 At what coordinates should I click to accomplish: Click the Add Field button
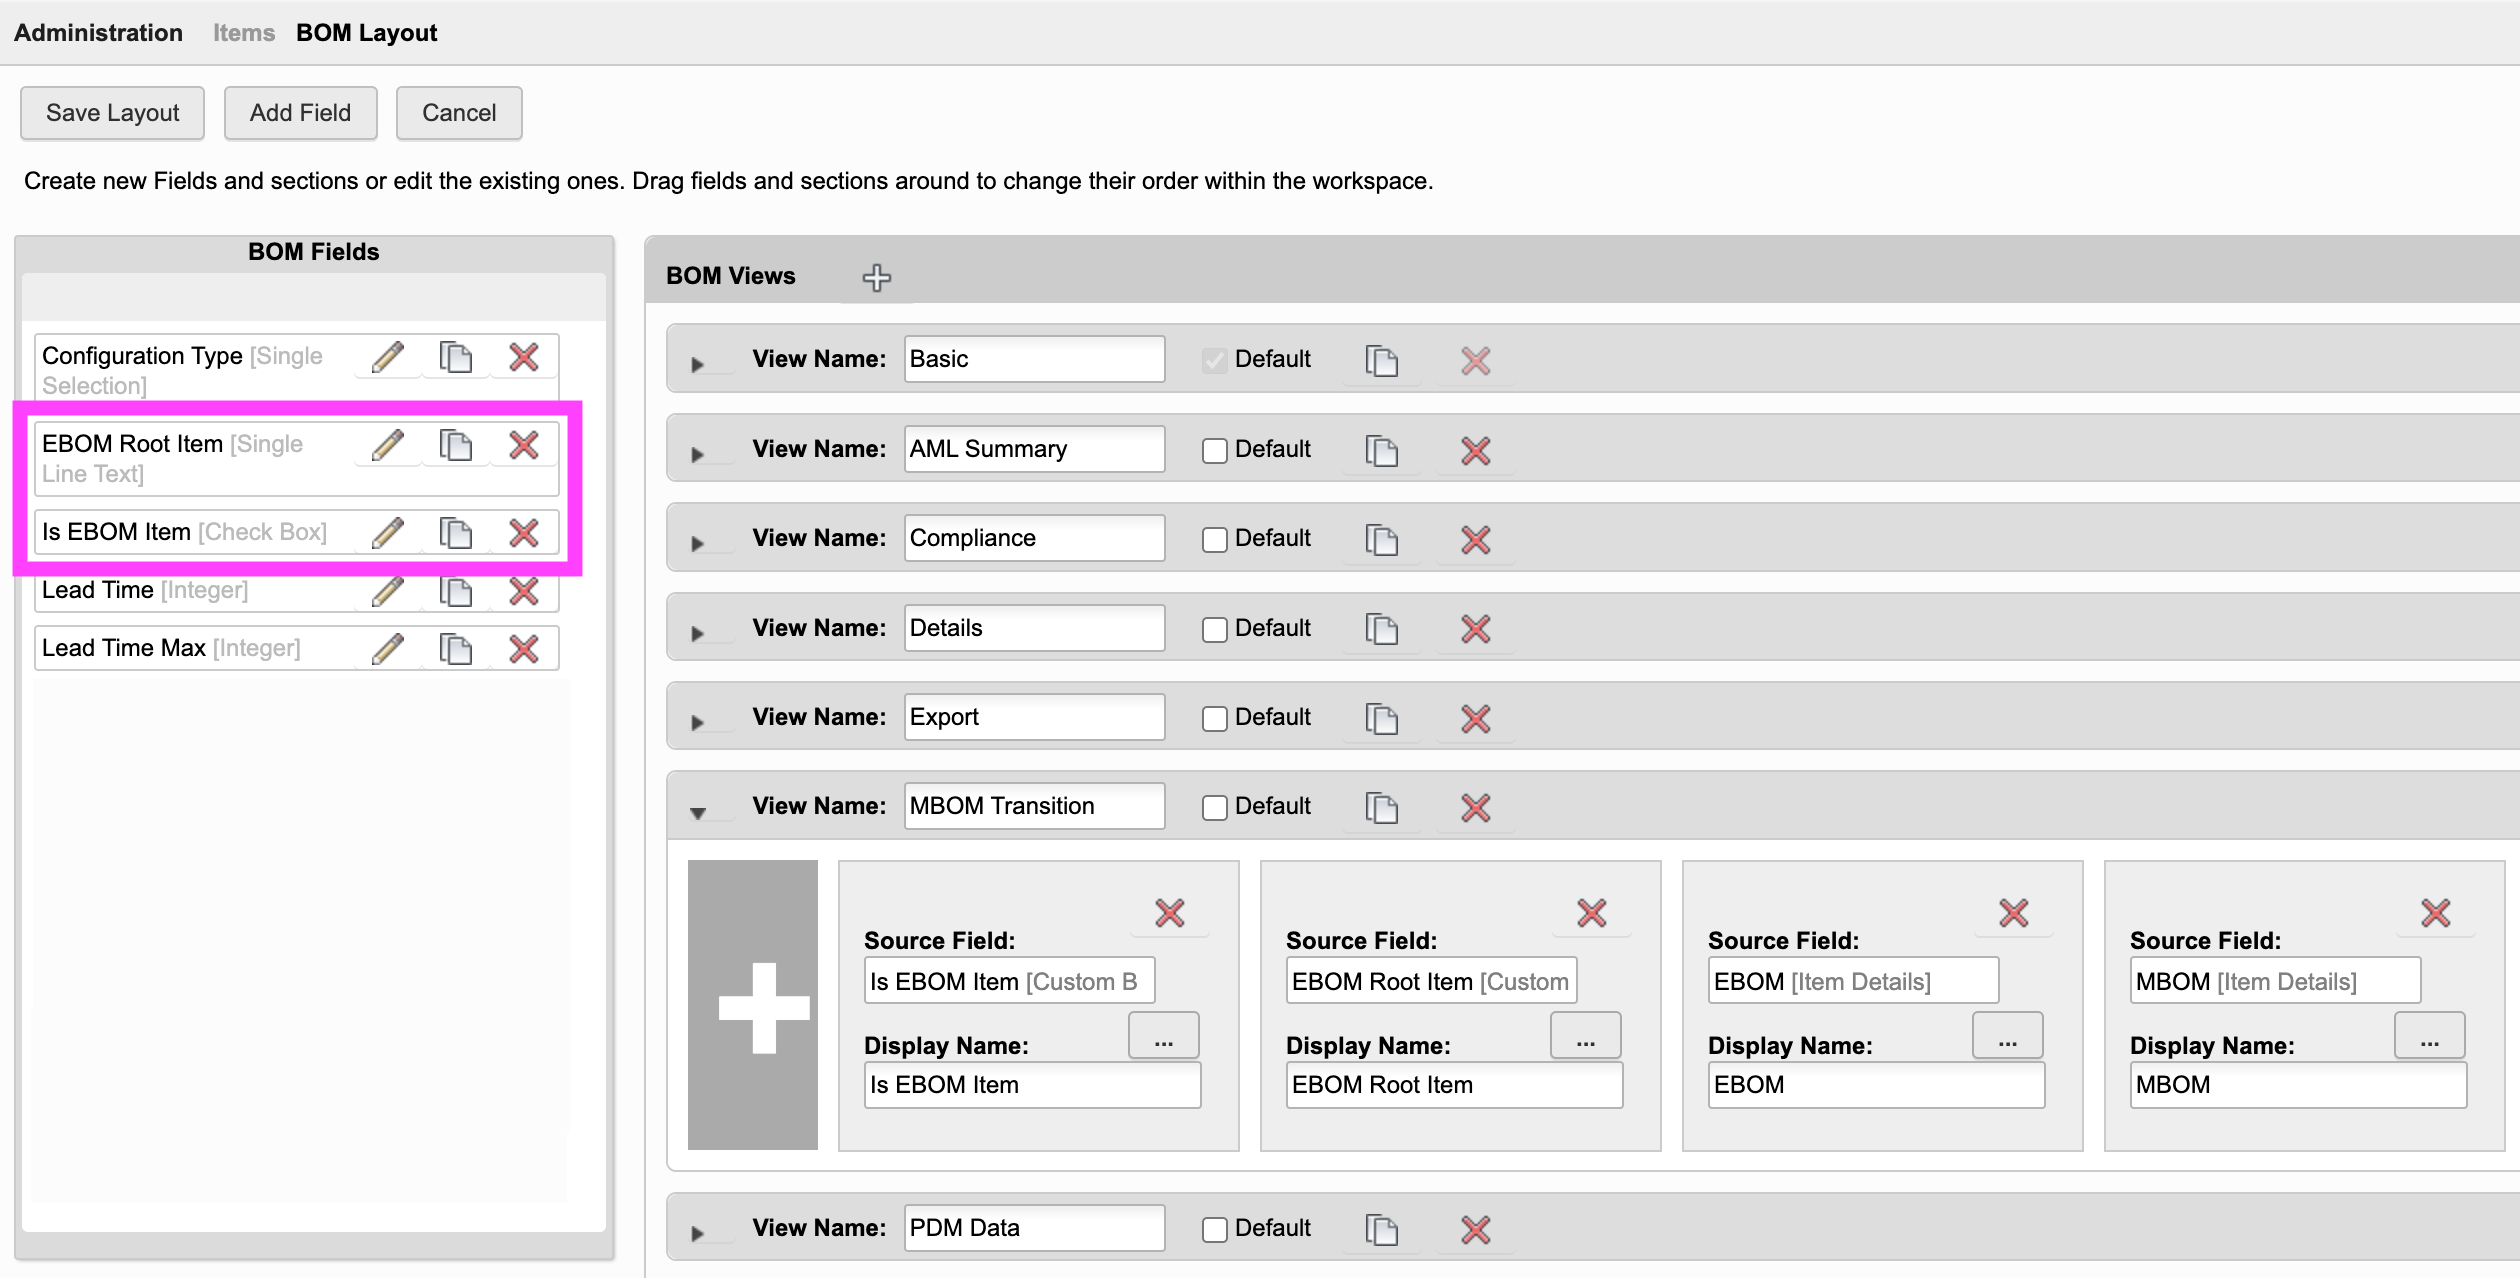click(x=300, y=113)
